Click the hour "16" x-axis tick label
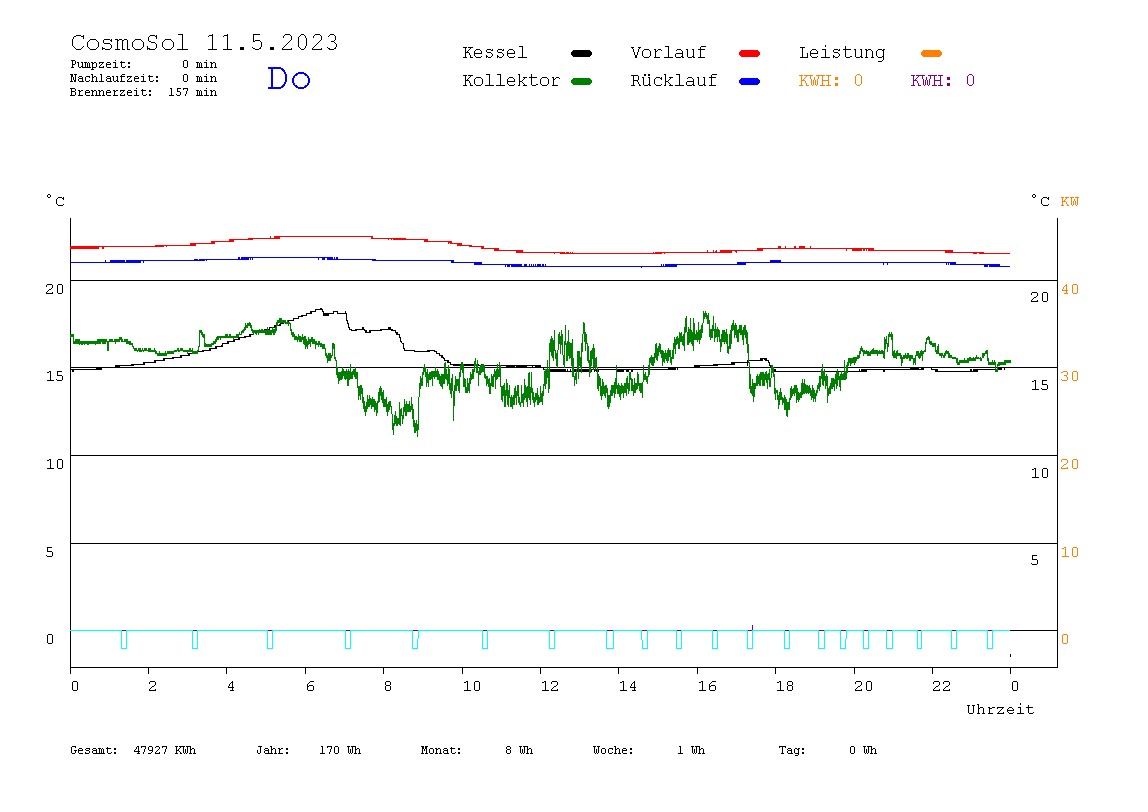The width and height of the screenshot is (1148, 812). click(x=707, y=687)
